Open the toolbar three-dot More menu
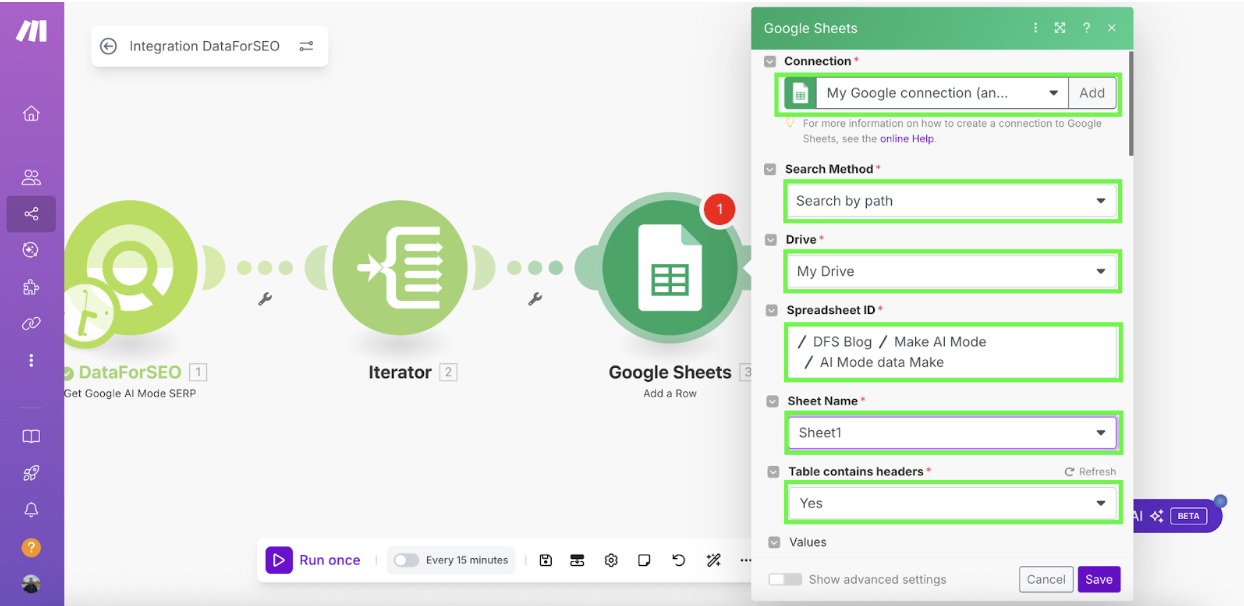 (x=745, y=560)
